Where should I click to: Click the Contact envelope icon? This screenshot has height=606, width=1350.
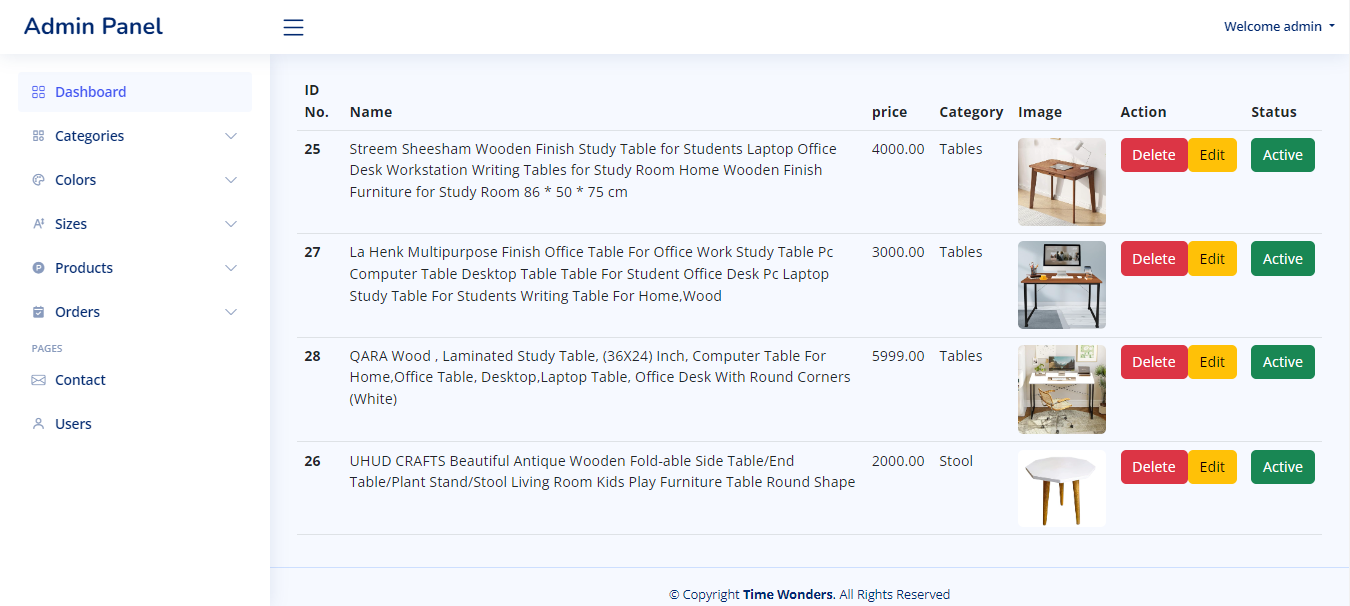(x=38, y=380)
